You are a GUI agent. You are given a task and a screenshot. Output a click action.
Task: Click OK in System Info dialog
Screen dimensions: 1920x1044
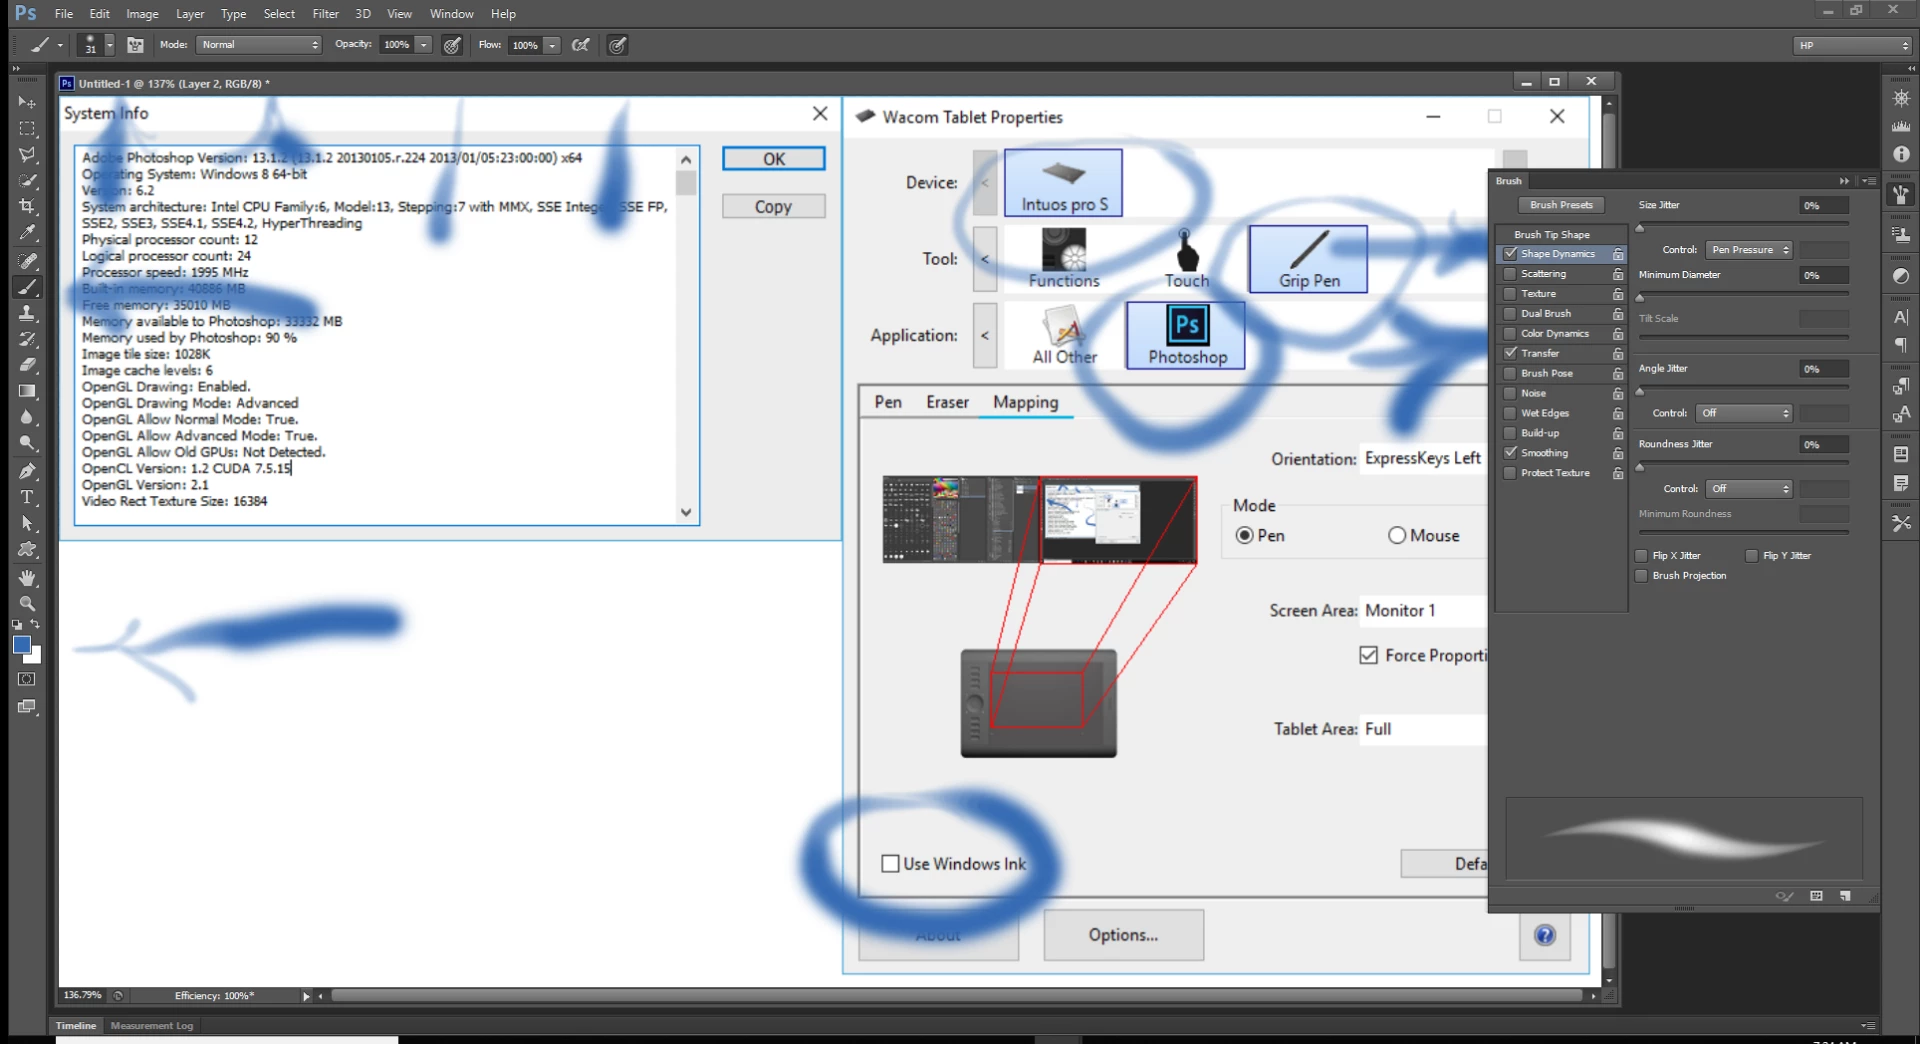774,159
